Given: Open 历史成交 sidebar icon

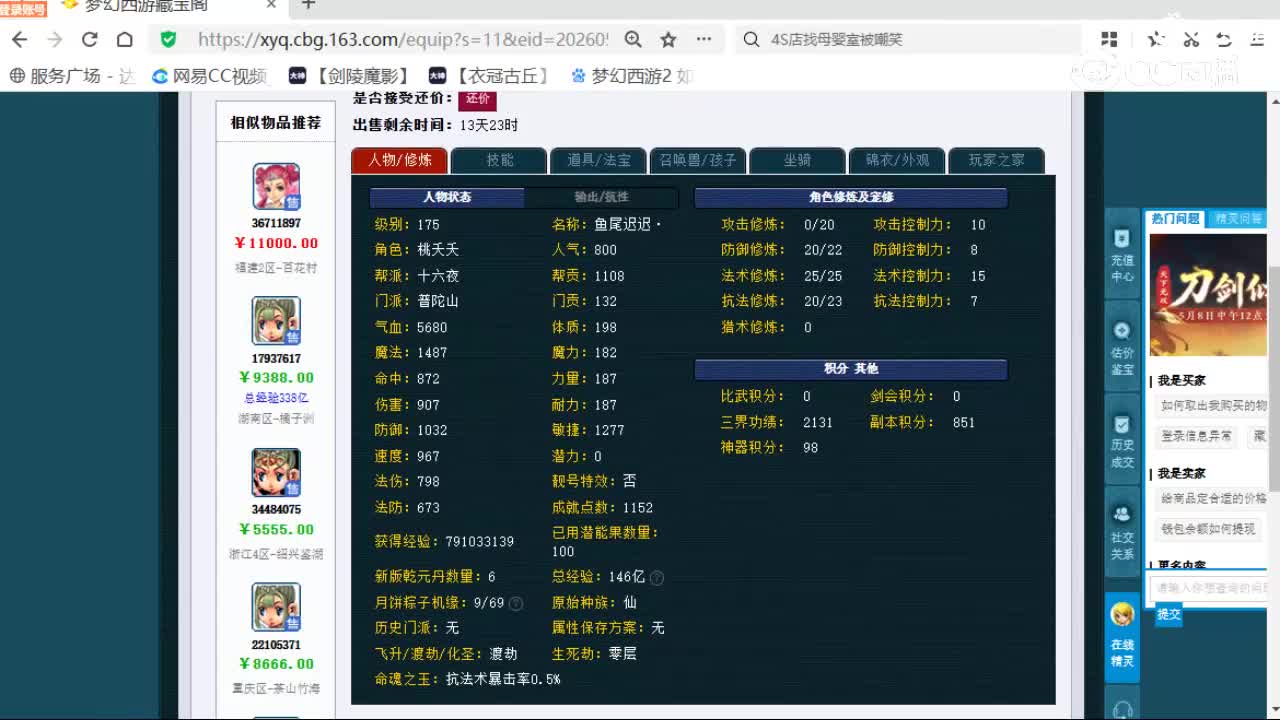Looking at the screenshot, I should point(1122,440).
